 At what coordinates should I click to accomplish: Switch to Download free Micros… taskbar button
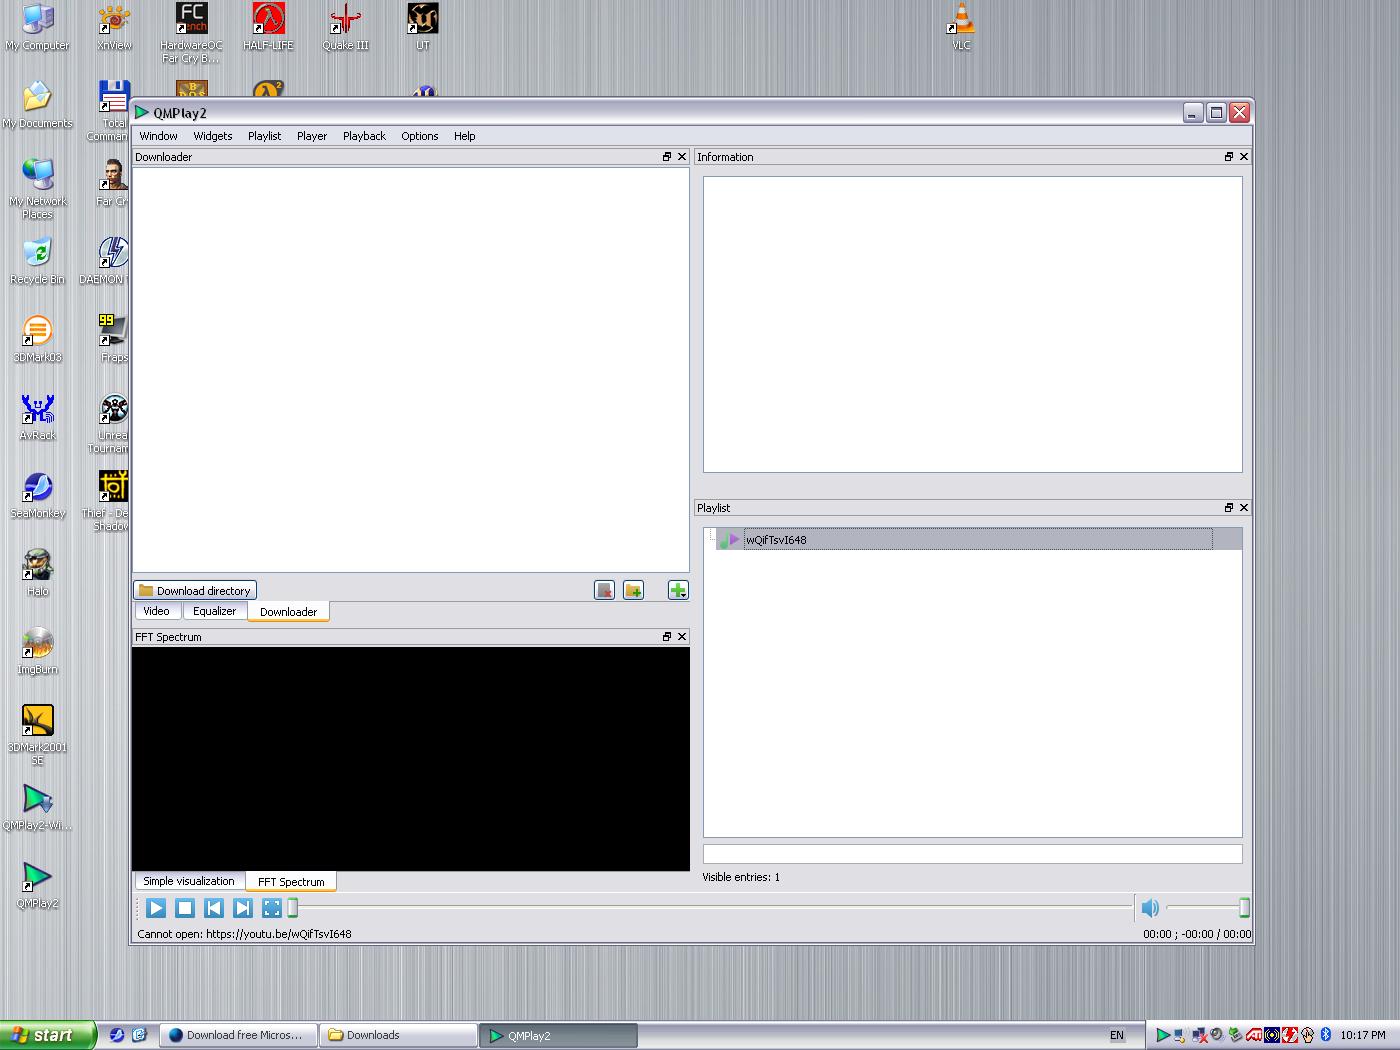(x=238, y=1035)
